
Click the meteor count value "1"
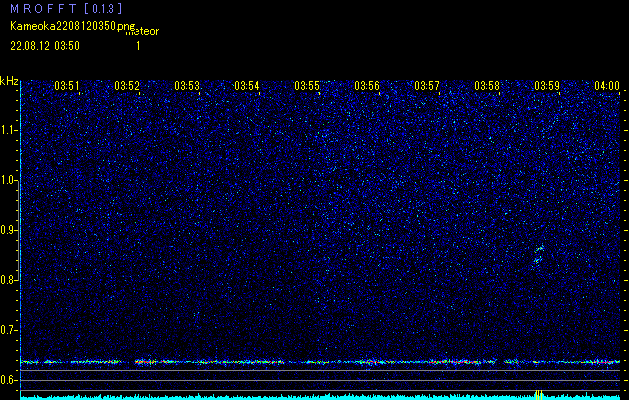point(138,46)
